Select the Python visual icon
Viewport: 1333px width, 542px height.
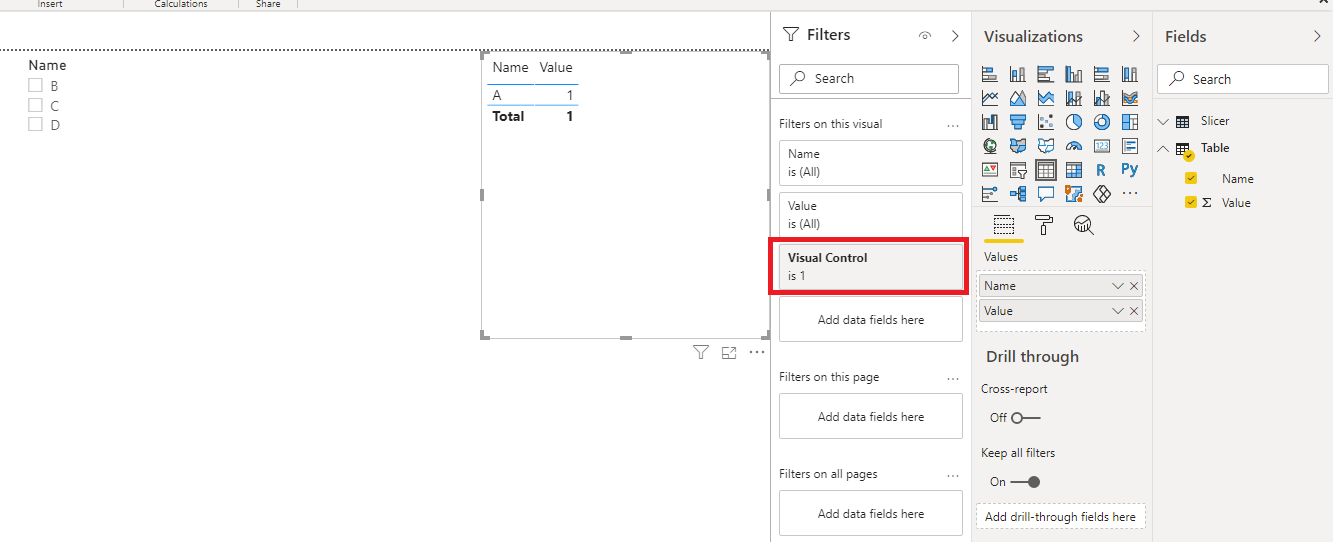(x=1130, y=170)
